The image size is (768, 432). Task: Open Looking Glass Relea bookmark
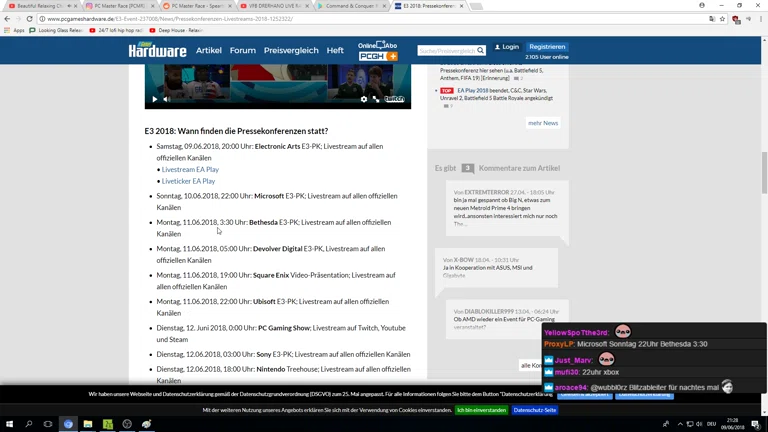click(56, 30)
